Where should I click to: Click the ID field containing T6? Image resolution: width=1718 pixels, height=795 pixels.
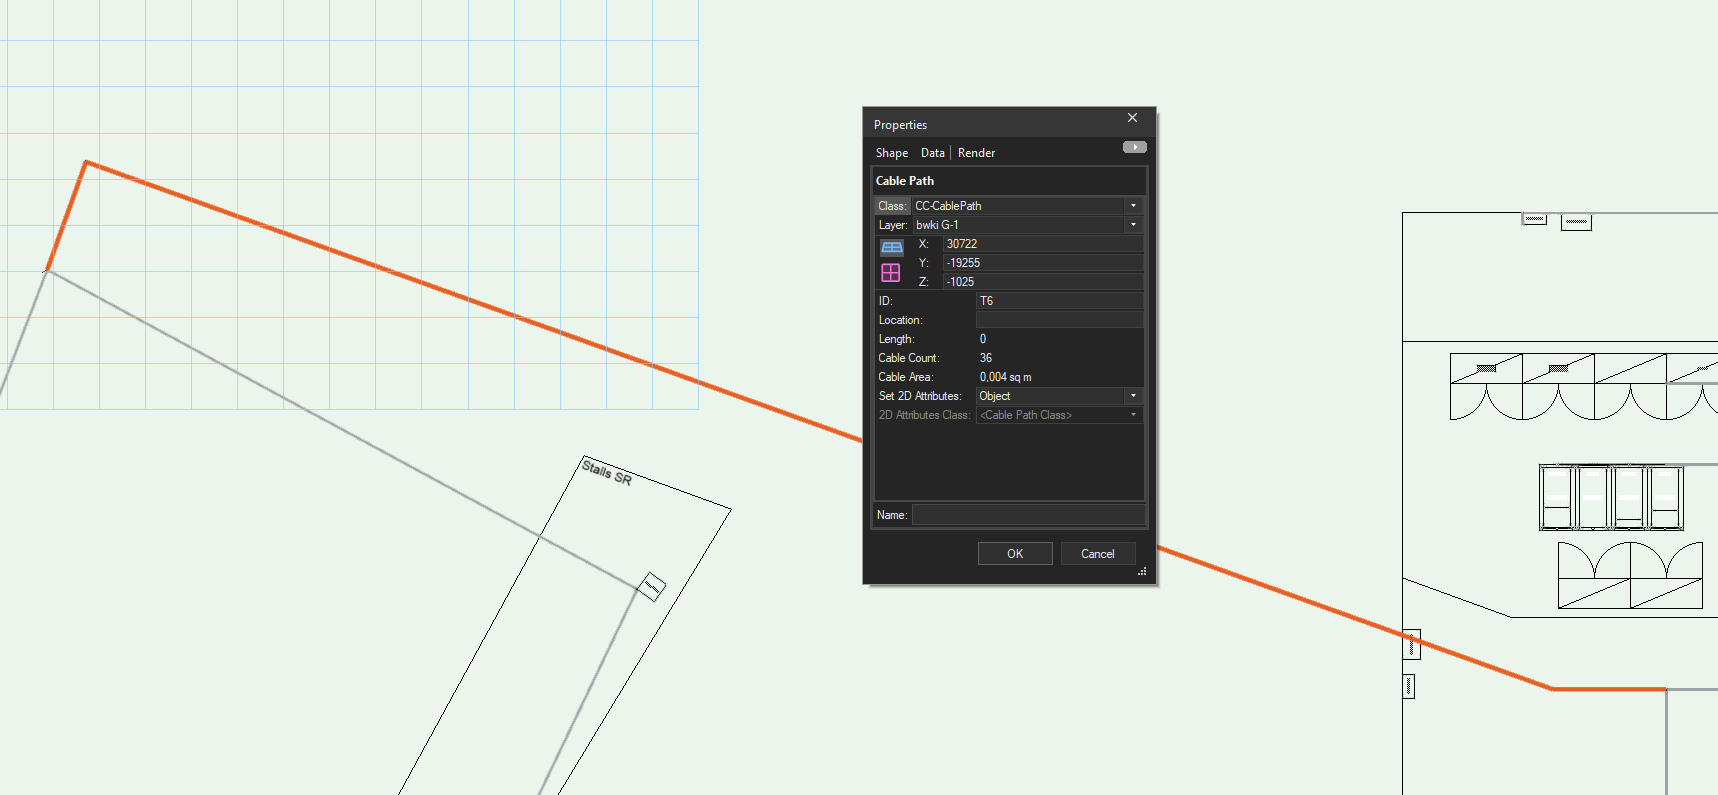(1059, 301)
